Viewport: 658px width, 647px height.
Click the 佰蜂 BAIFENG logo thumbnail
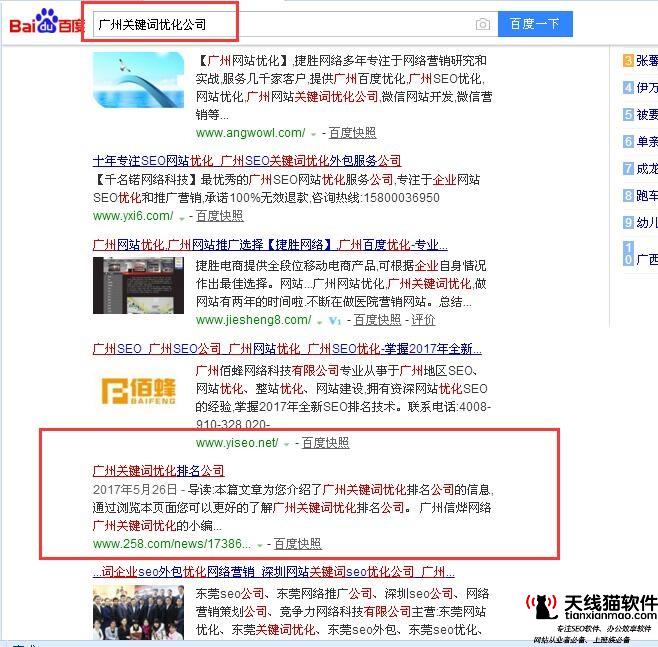(138, 391)
